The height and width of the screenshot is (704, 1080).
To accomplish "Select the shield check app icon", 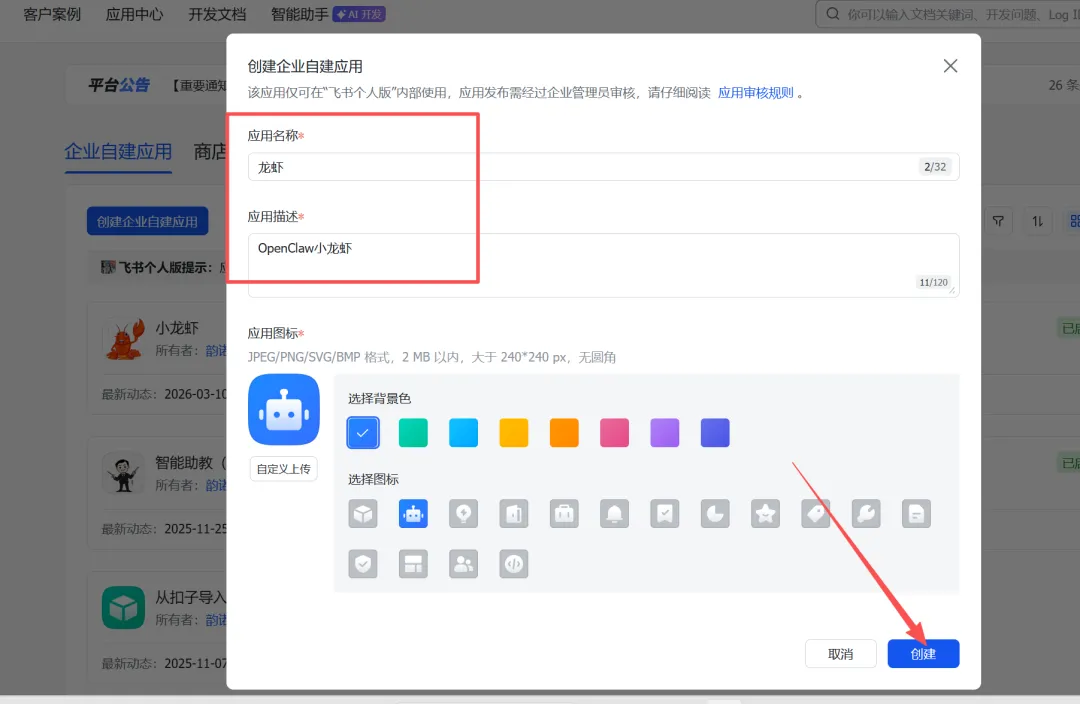I will [x=363, y=564].
